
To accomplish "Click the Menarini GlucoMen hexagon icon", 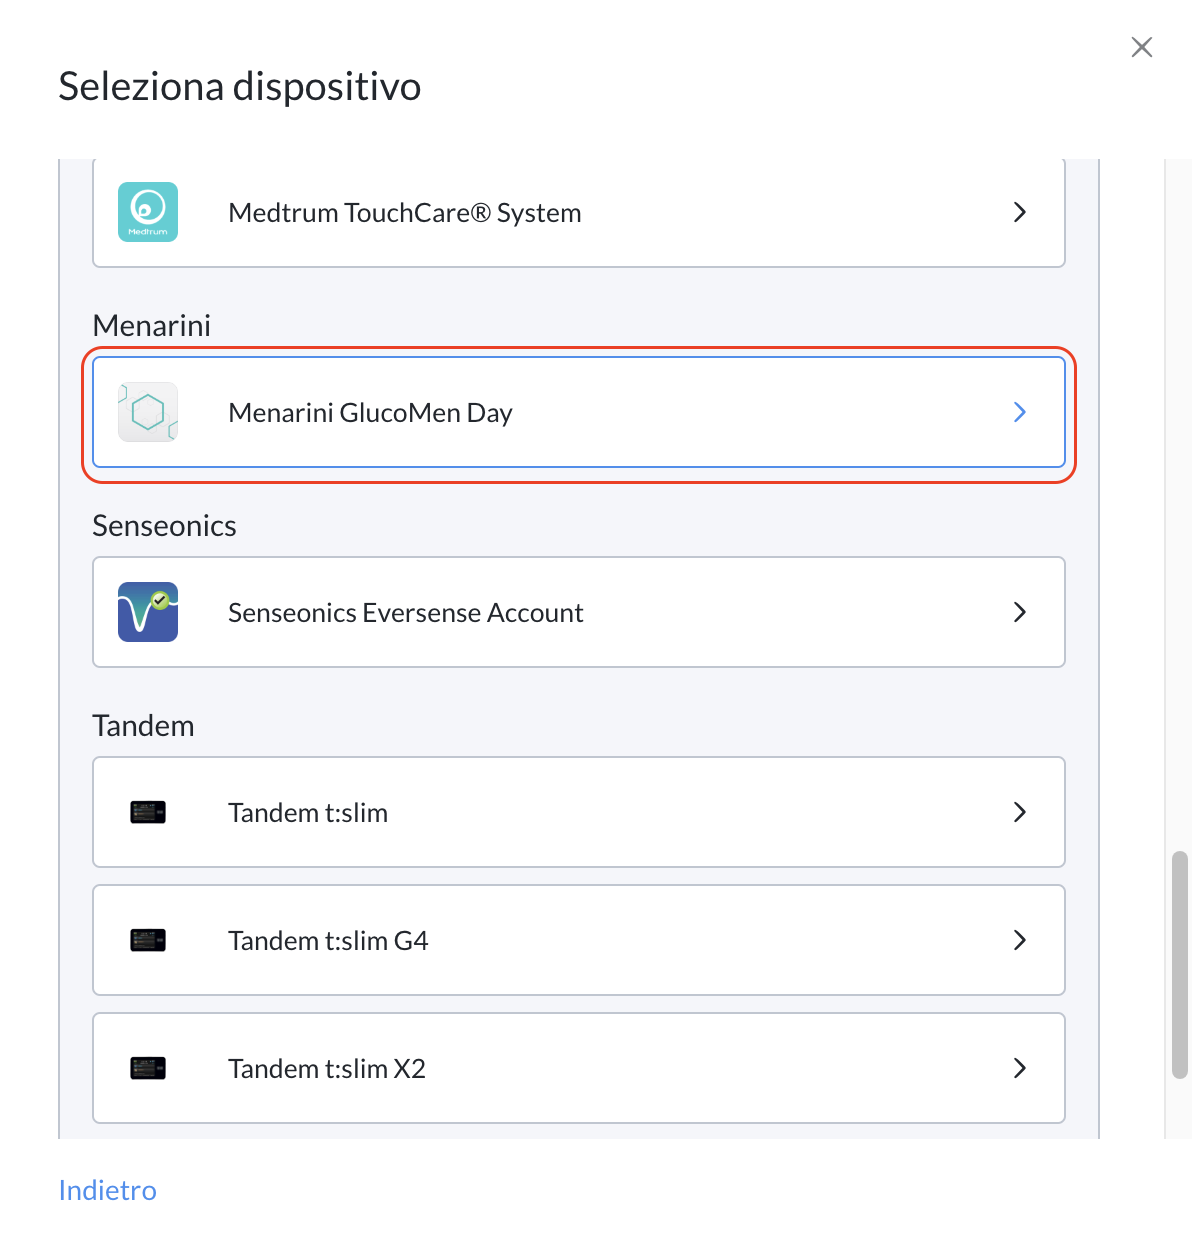I will (148, 412).
